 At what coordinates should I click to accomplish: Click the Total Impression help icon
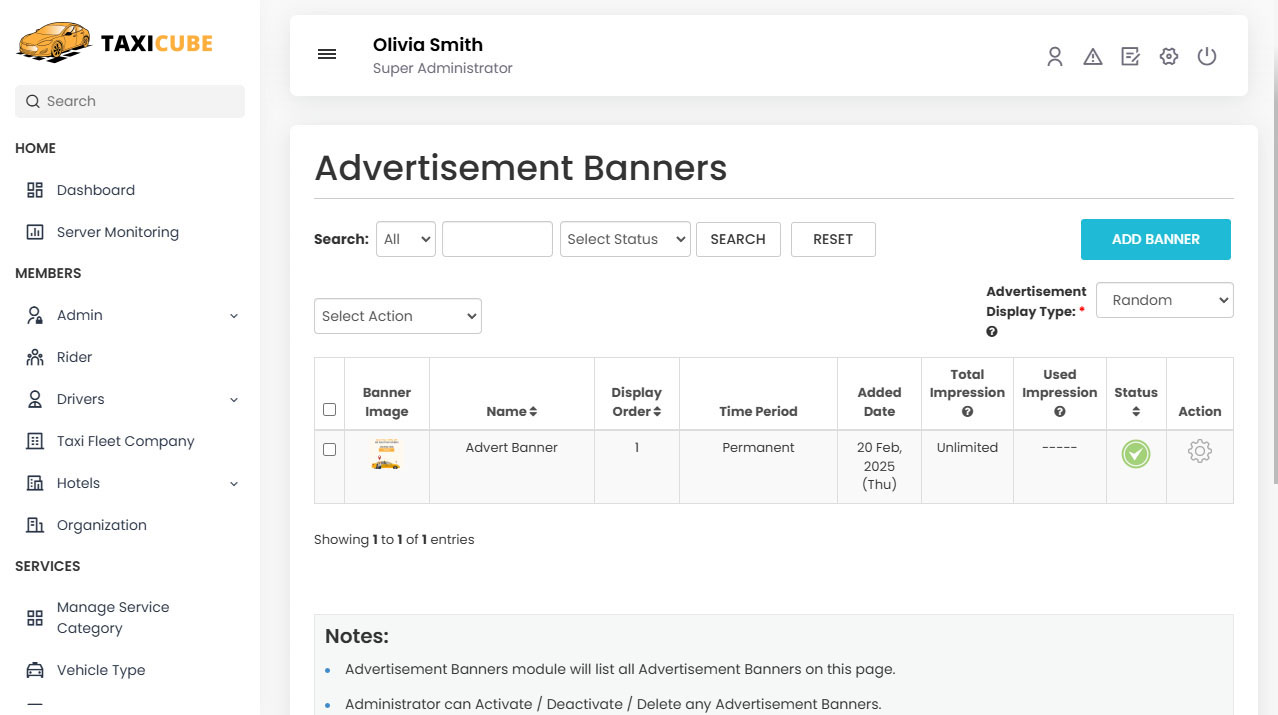click(967, 412)
